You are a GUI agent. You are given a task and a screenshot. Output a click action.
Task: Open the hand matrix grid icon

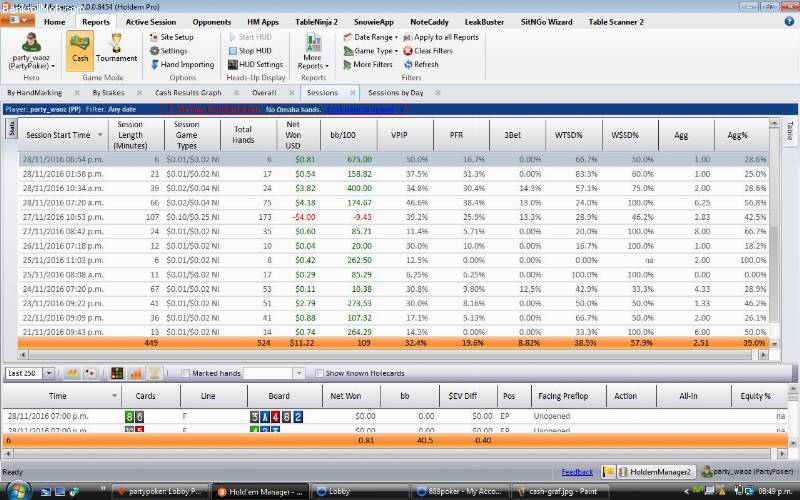(117, 373)
